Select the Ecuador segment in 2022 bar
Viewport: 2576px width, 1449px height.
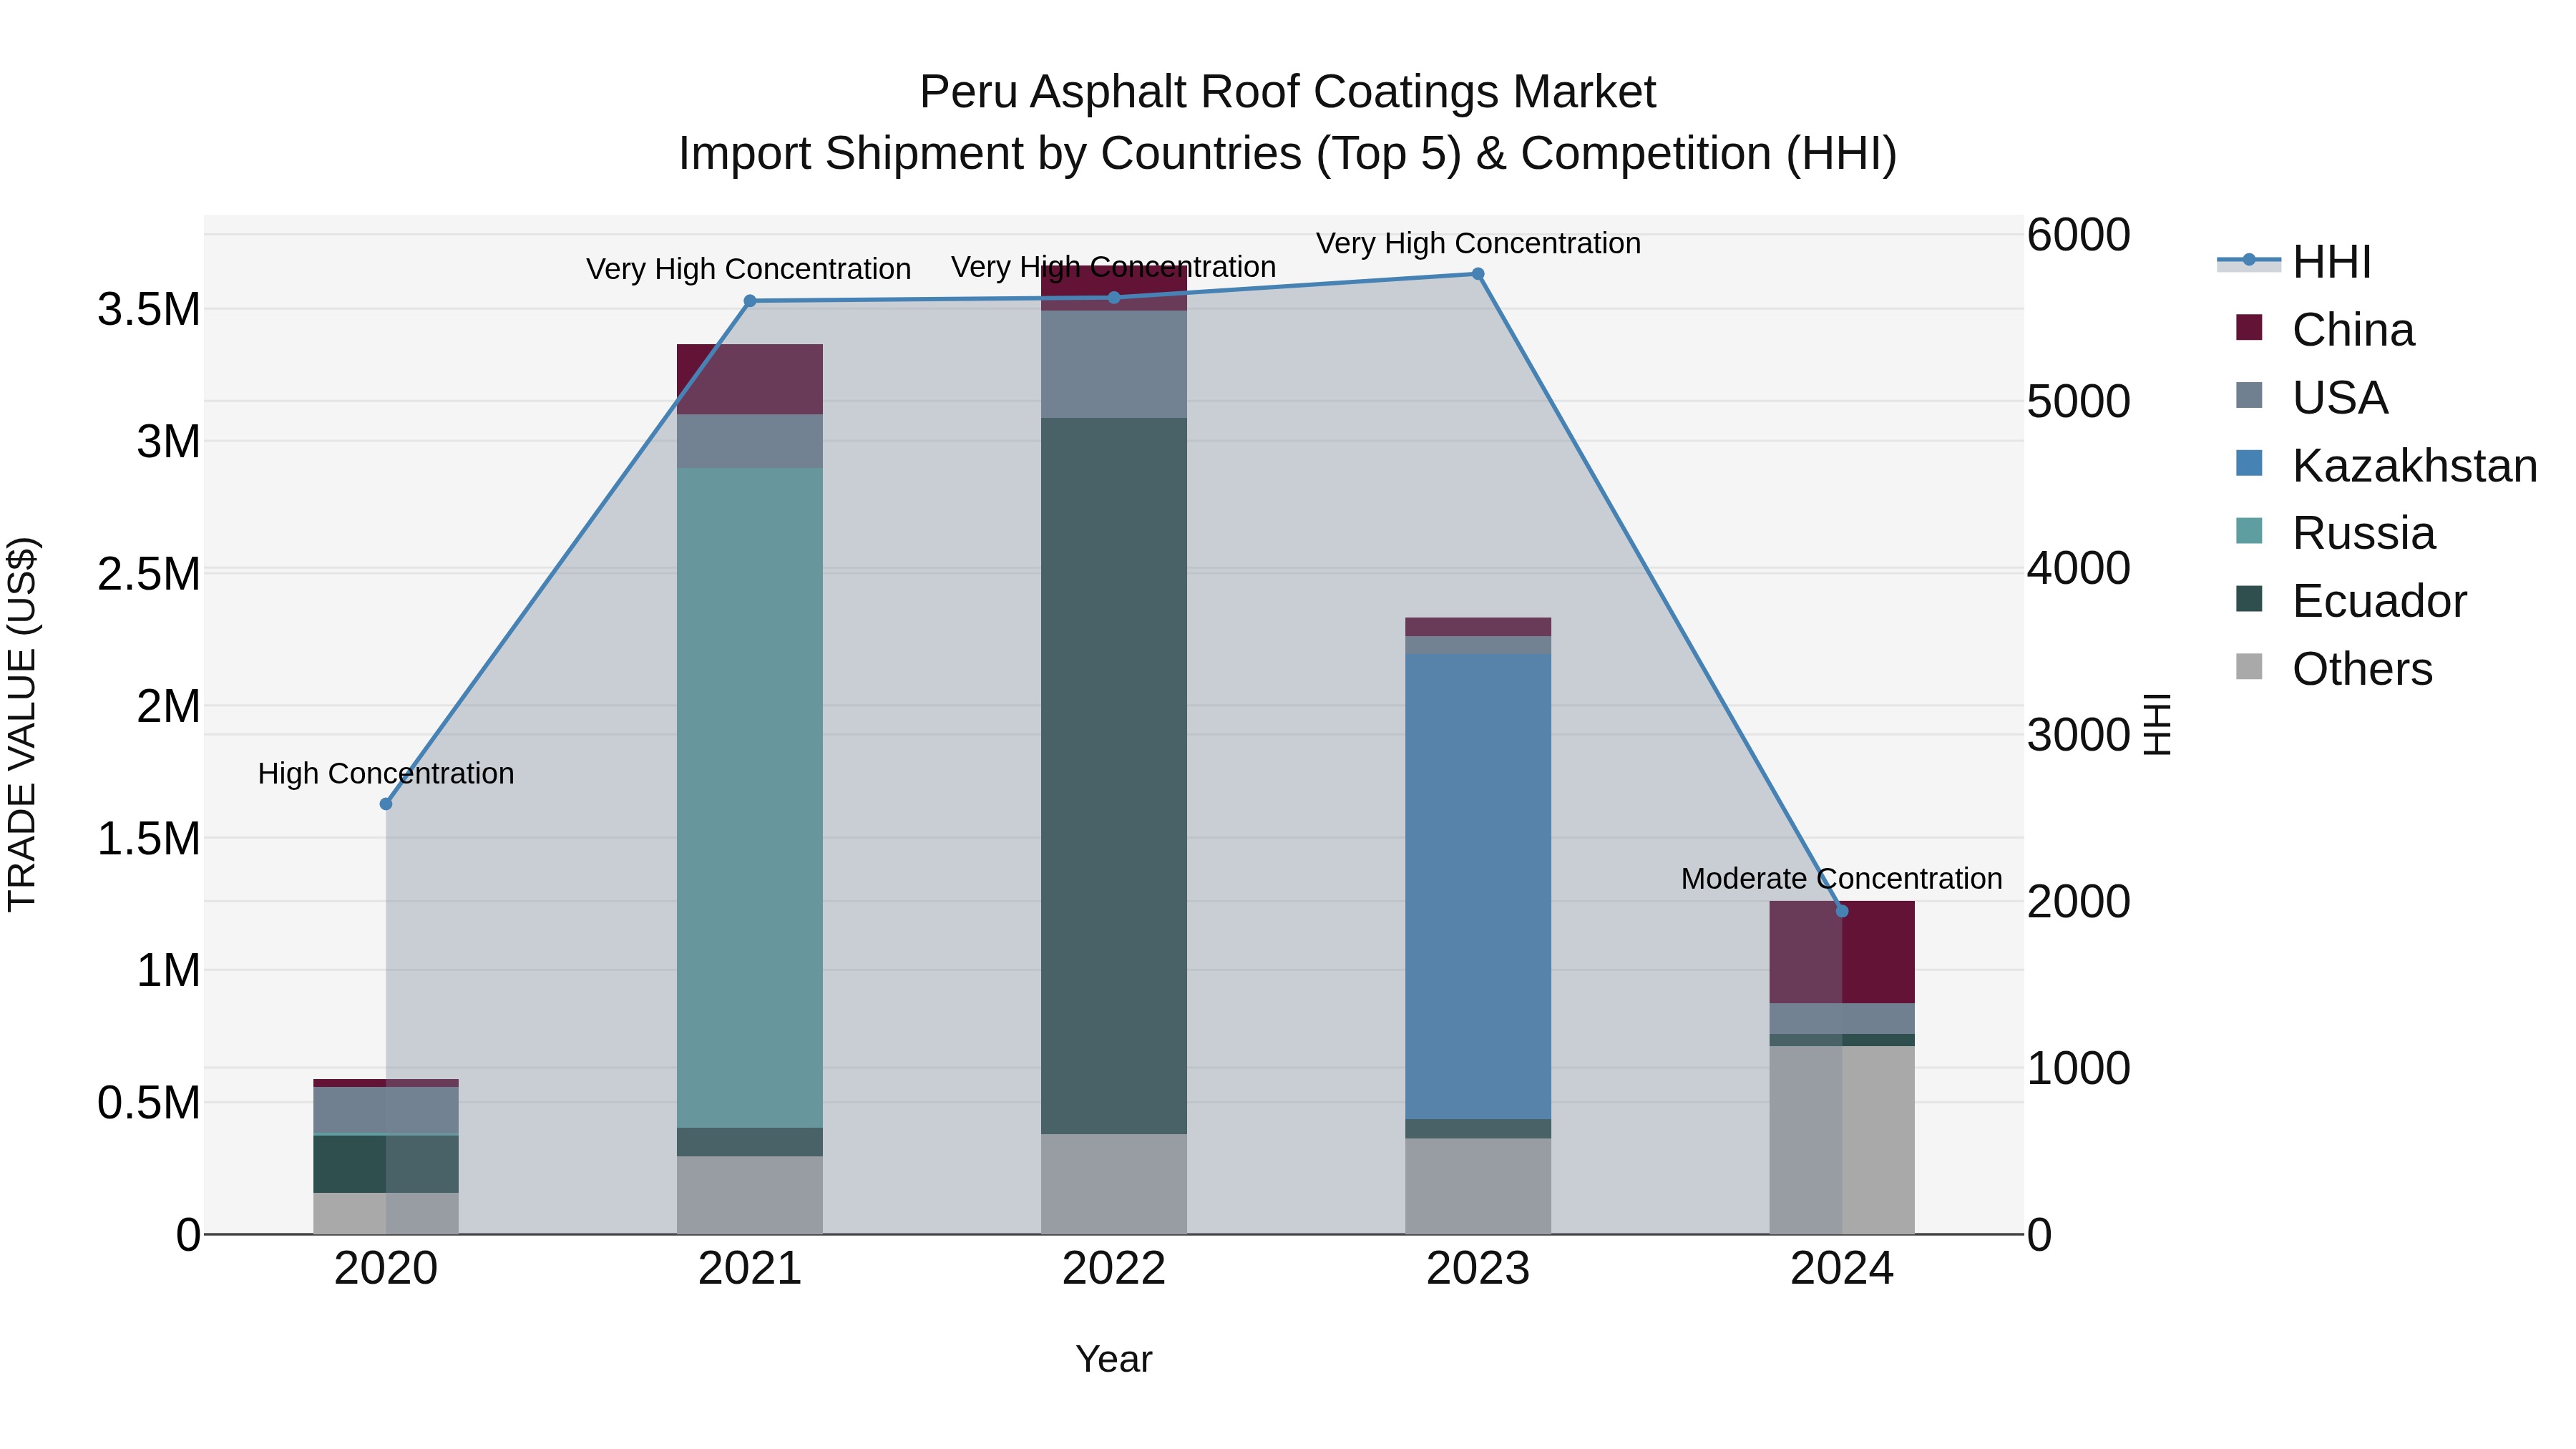[1114, 776]
